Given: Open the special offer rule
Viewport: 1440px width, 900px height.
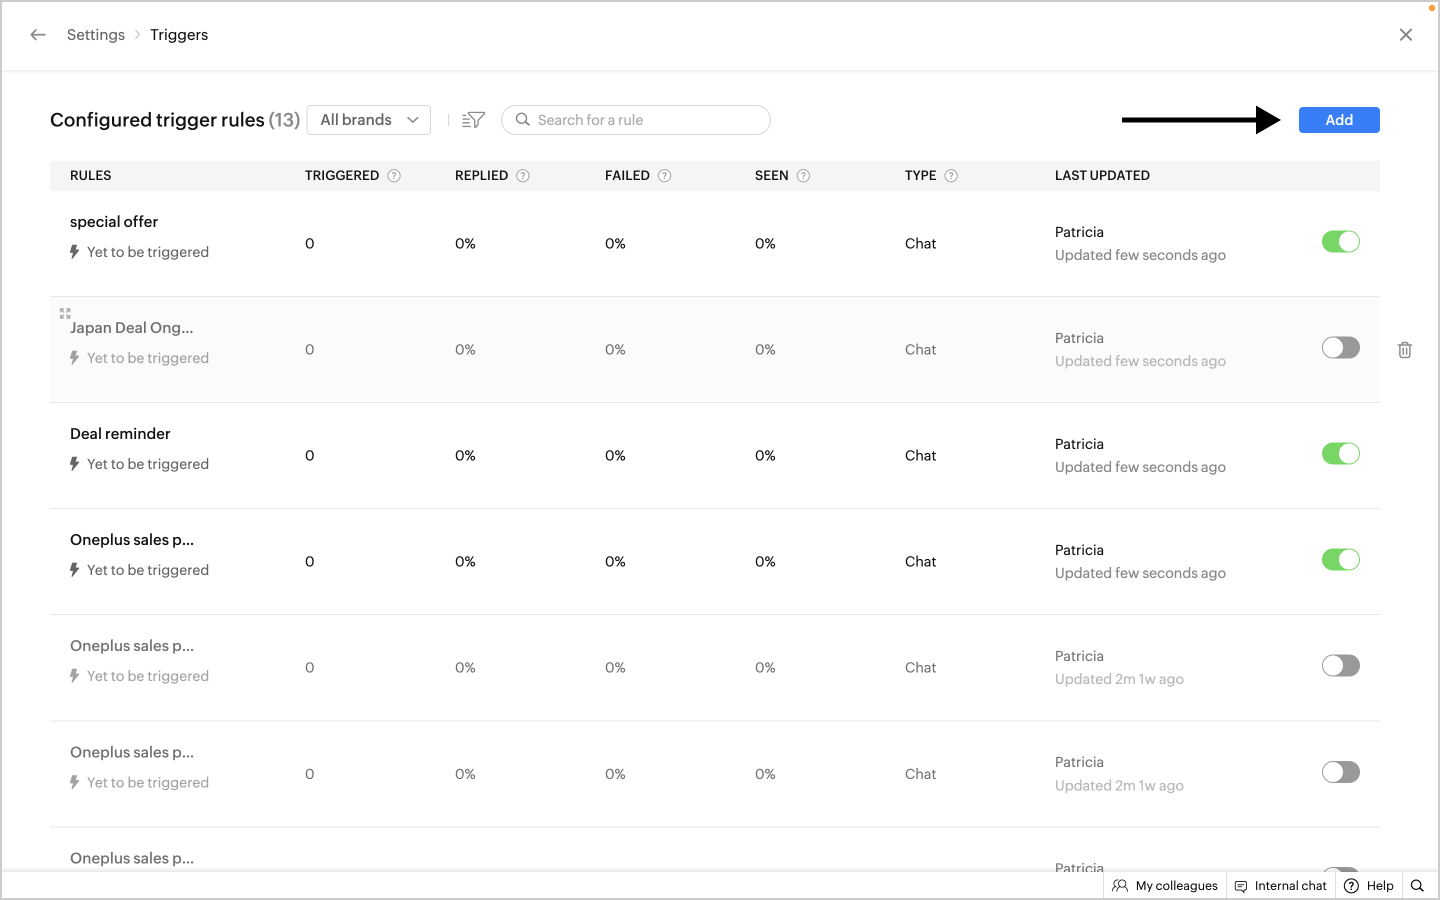Looking at the screenshot, I should (114, 222).
